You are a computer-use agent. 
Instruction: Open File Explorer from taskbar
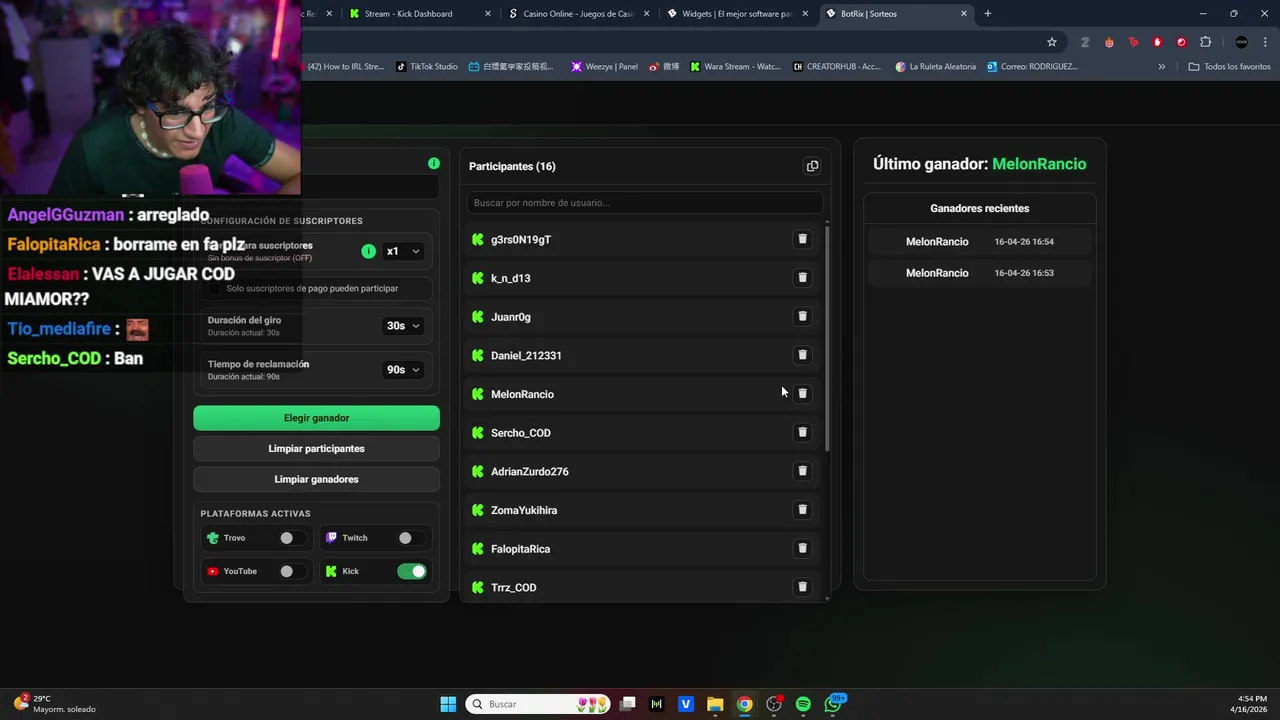pos(715,704)
